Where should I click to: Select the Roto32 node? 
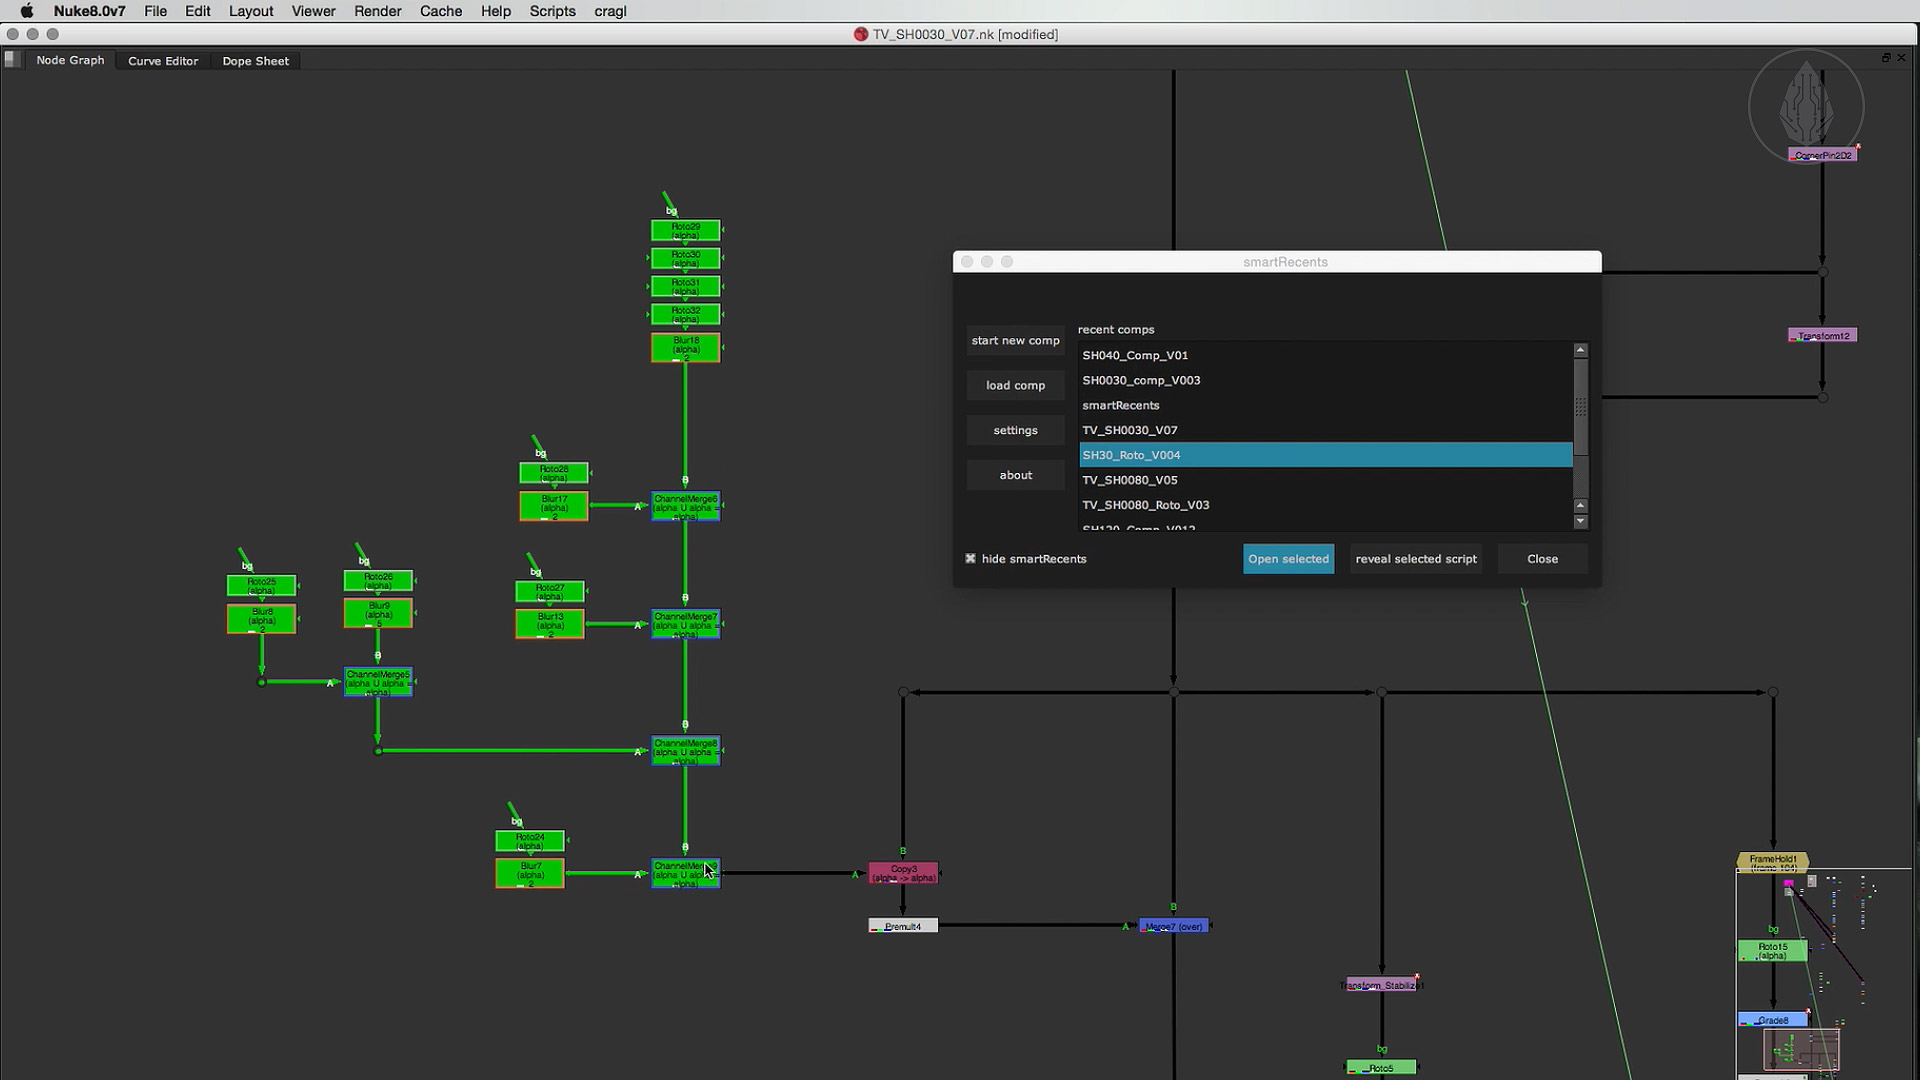pos(686,315)
